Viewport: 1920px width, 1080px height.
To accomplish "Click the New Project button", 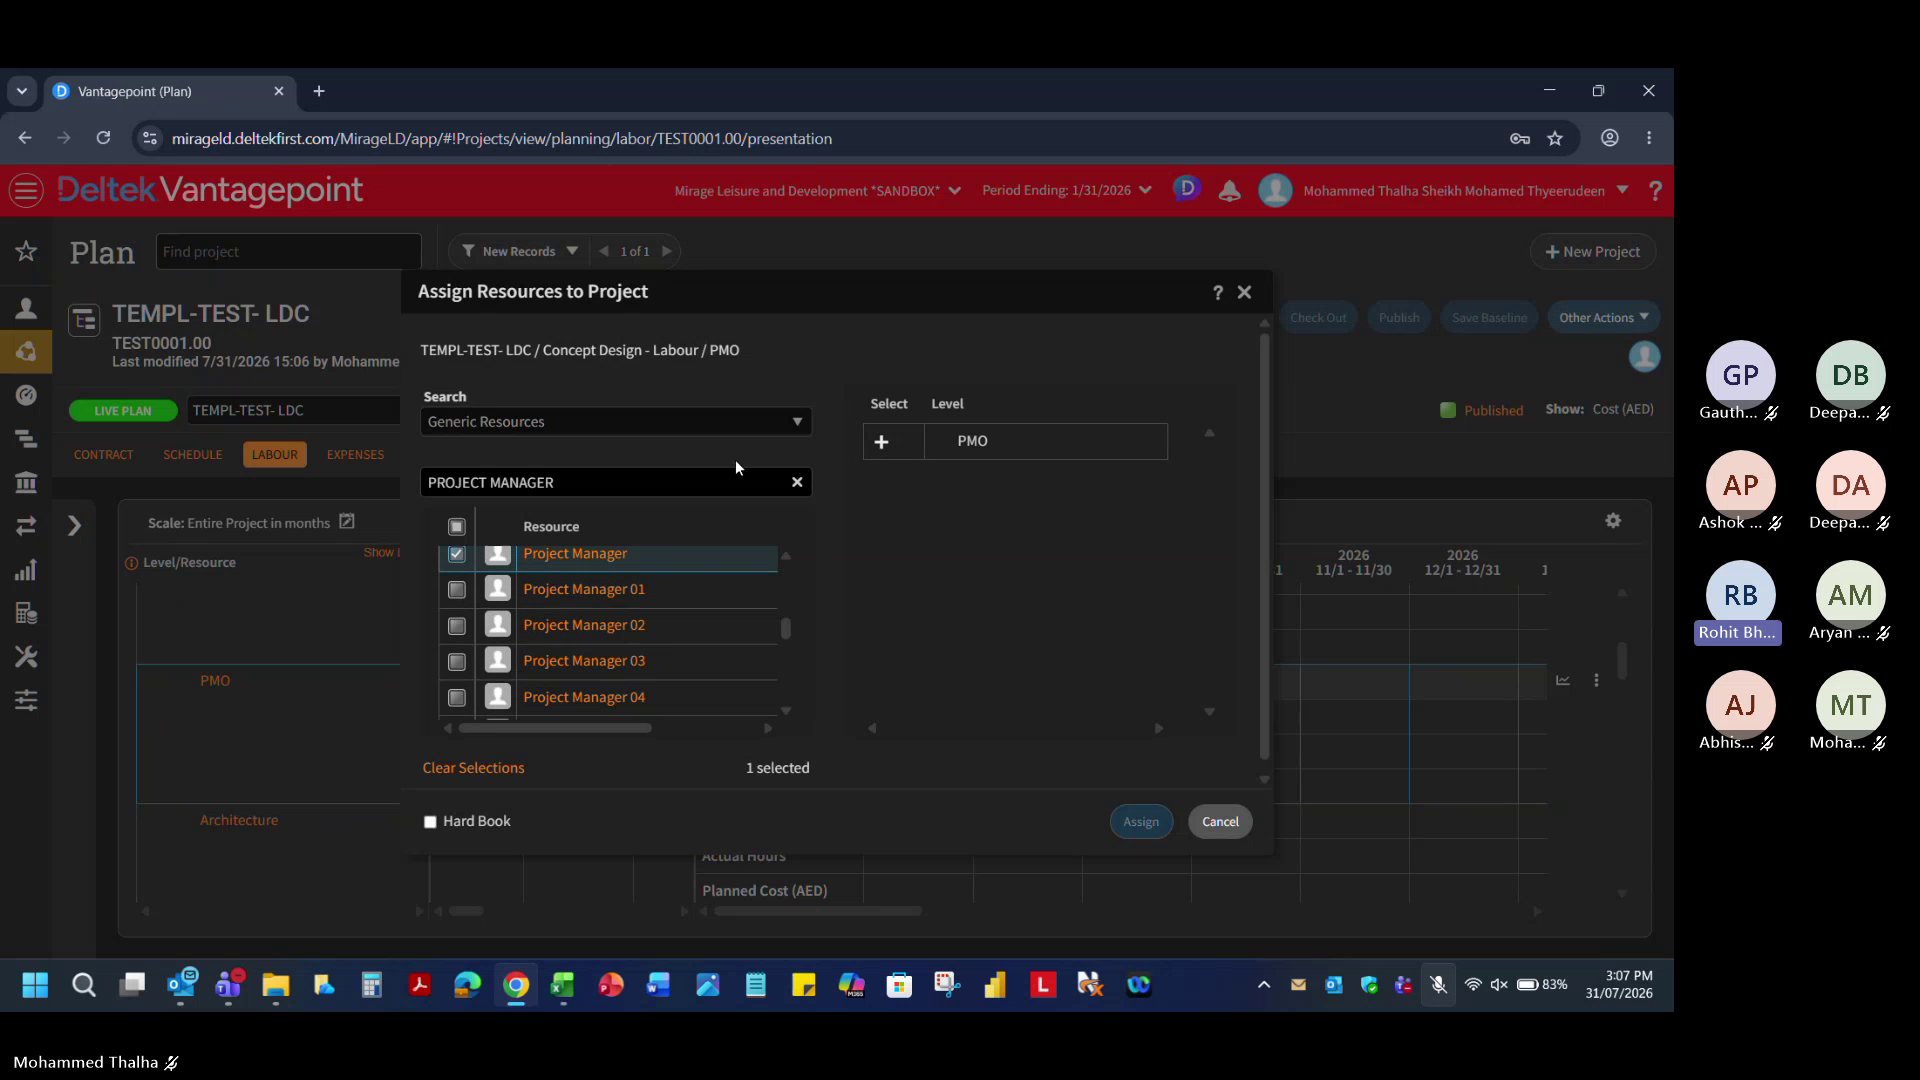I will tap(1593, 252).
